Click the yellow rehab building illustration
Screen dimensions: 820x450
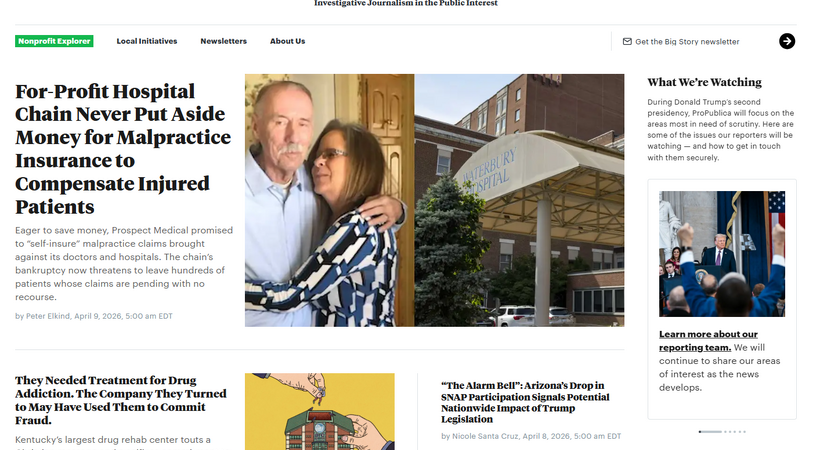pos(320,411)
